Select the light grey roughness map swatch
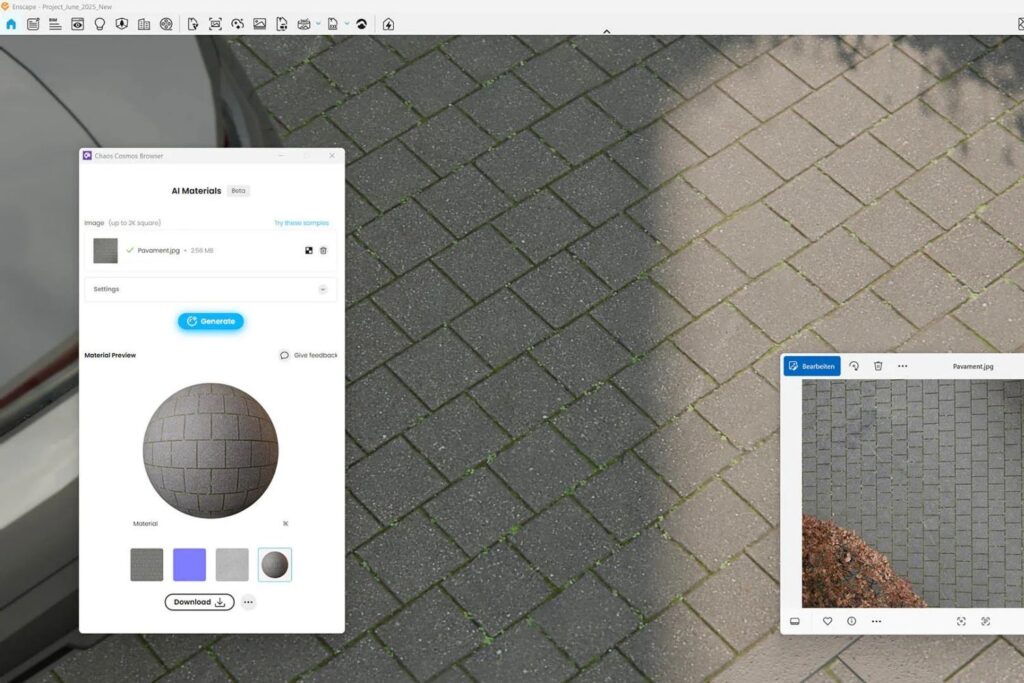 pos(232,565)
